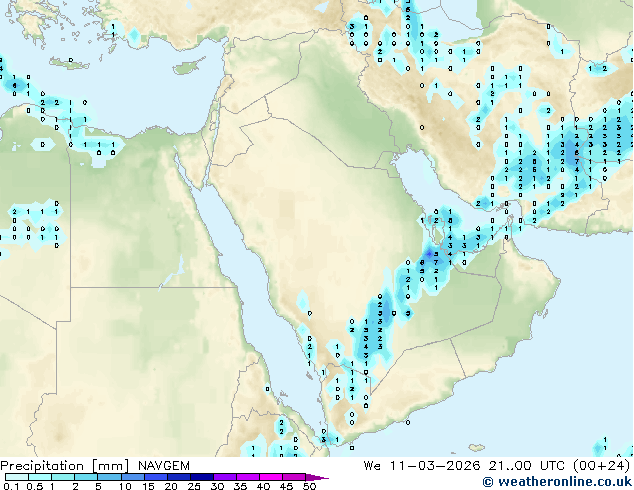This screenshot has width=634, height=490.
Task: Select the 20–25 mm legend color swatch
Action: click(178, 477)
